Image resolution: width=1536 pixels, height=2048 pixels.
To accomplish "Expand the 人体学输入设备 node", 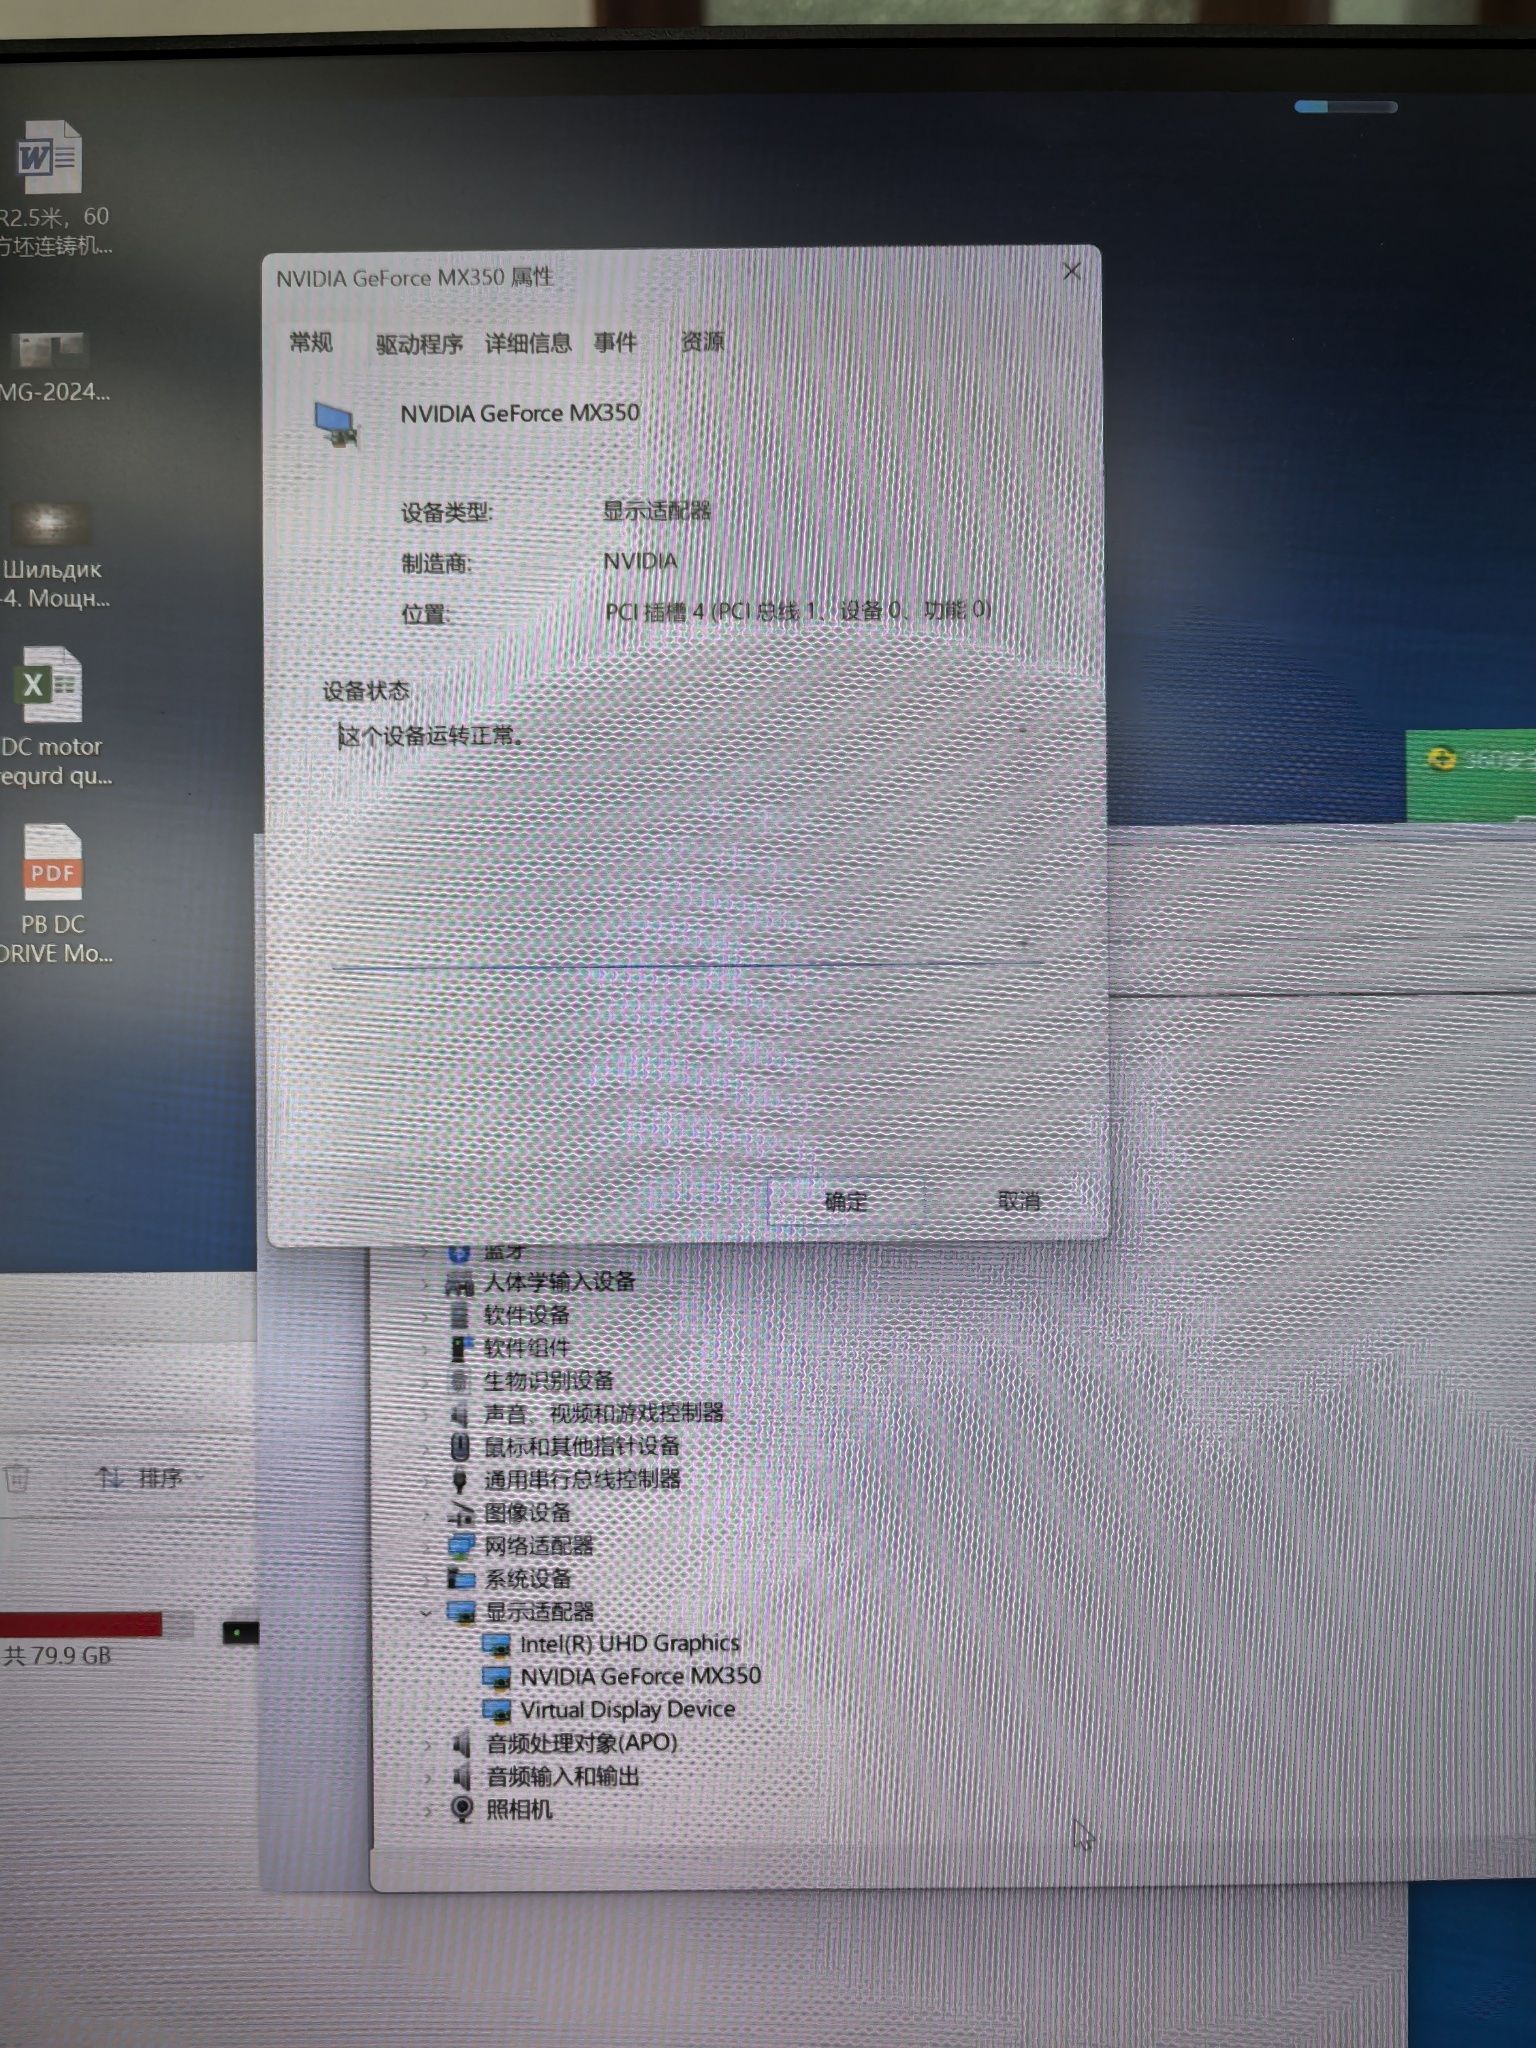I will point(425,1284).
